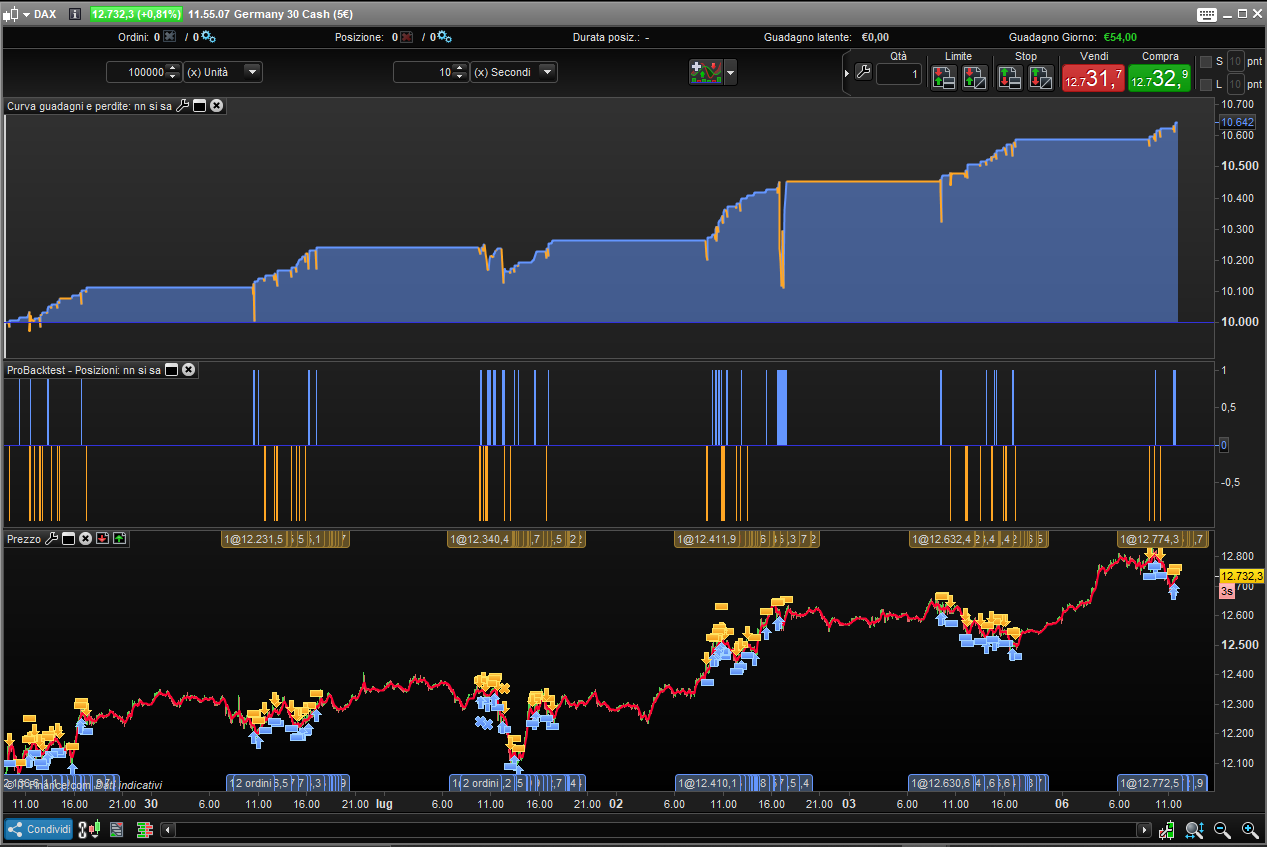This screenshot has height=847, width=1267.
Task: Click the pink '3s' countdown tag
Action: tap(1227, 592)
